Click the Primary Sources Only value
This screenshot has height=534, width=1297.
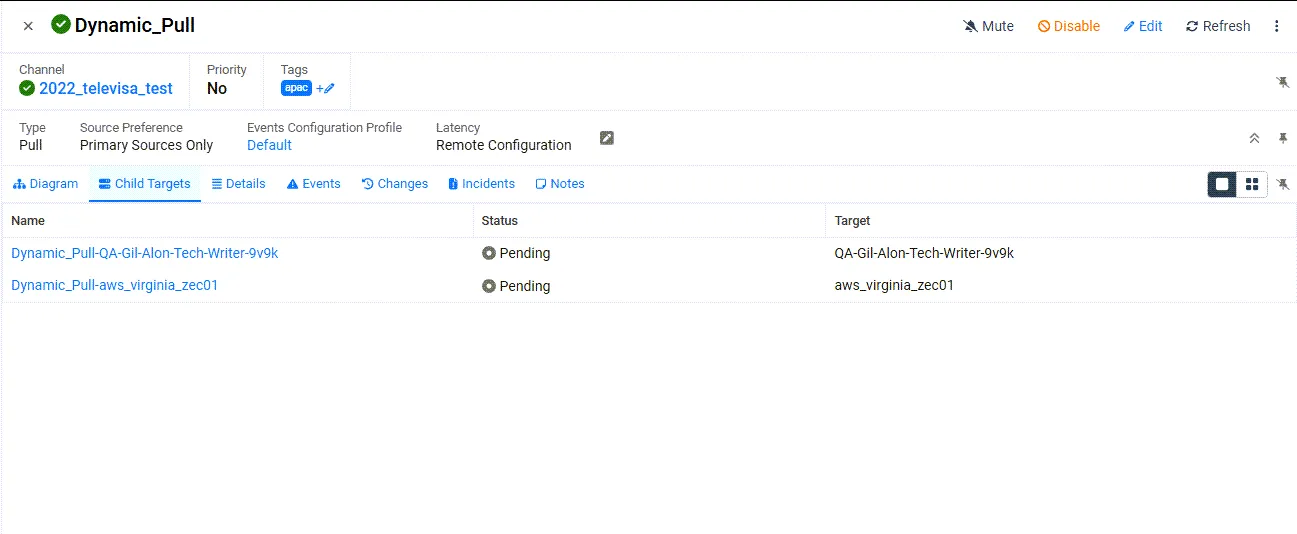[x=147, y=145]
